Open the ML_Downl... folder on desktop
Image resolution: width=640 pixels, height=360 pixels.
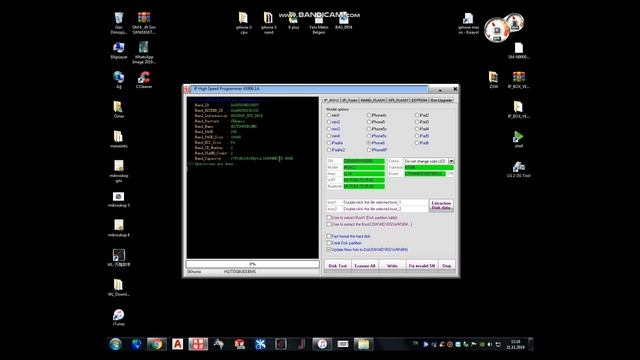[x=119, y=287]
